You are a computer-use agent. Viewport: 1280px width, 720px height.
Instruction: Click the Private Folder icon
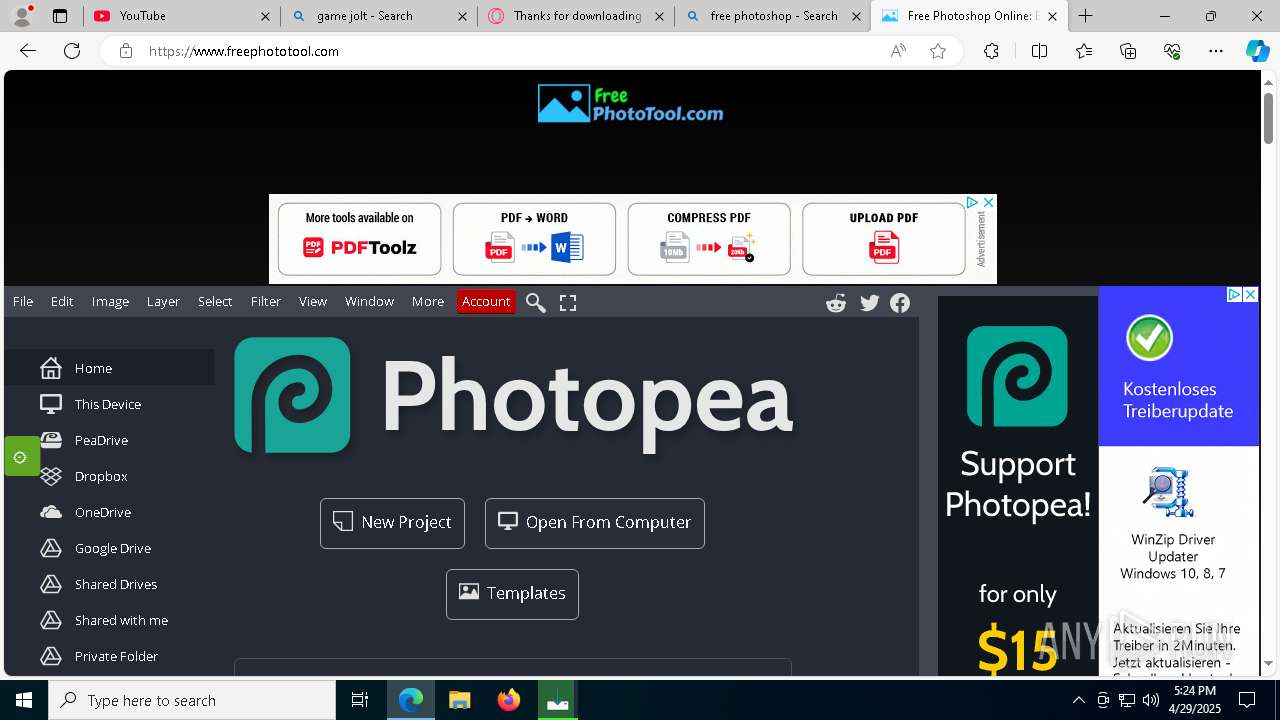pos(51,656)
